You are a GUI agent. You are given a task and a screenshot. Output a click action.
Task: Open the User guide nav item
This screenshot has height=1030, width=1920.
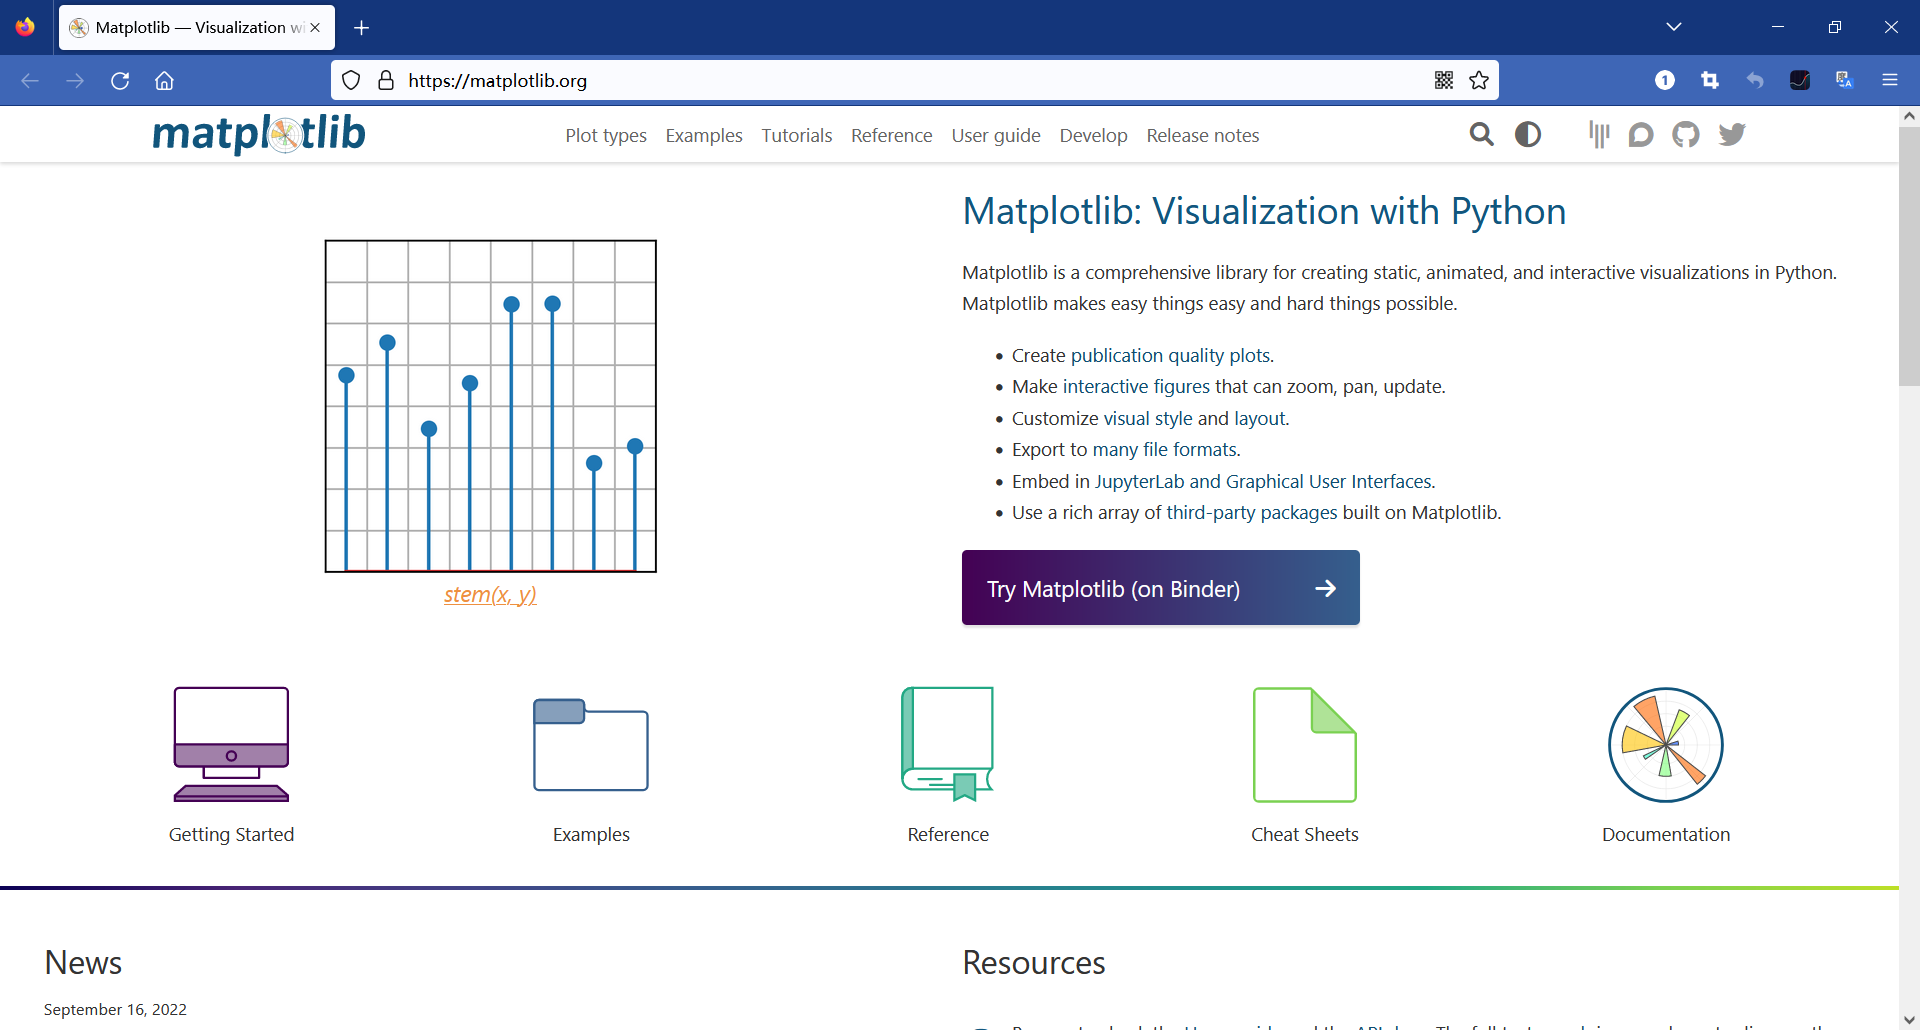(996, 135)
